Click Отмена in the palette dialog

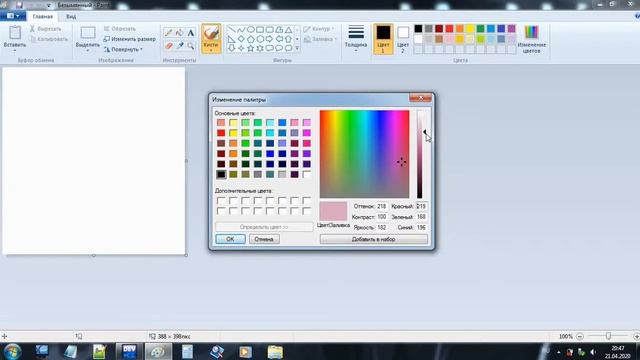264,239
